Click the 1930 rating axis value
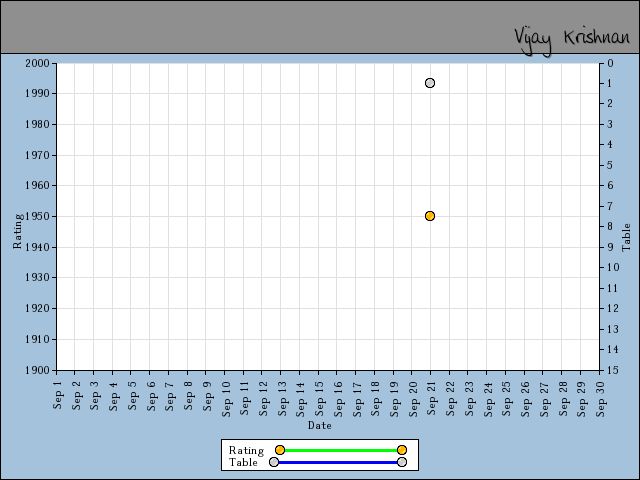This screenshot has width=640, height=480. pos(37,278)
